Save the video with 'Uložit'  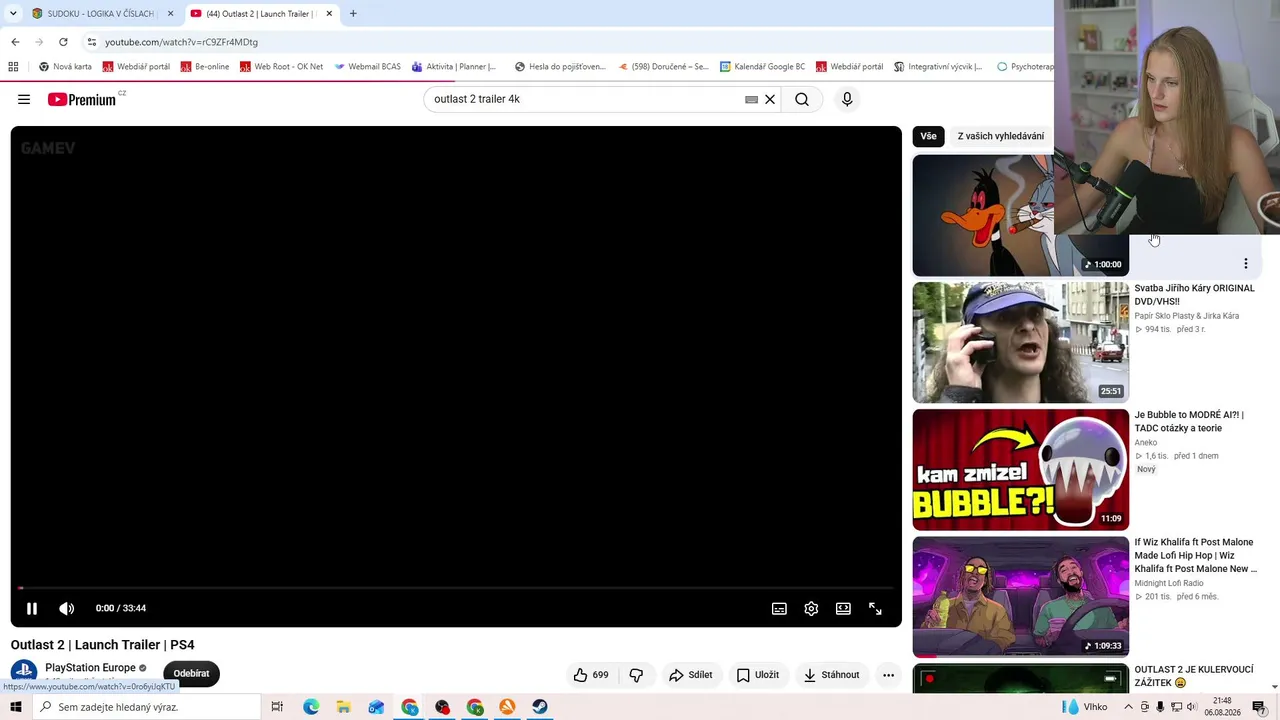[x=758, y=675]
